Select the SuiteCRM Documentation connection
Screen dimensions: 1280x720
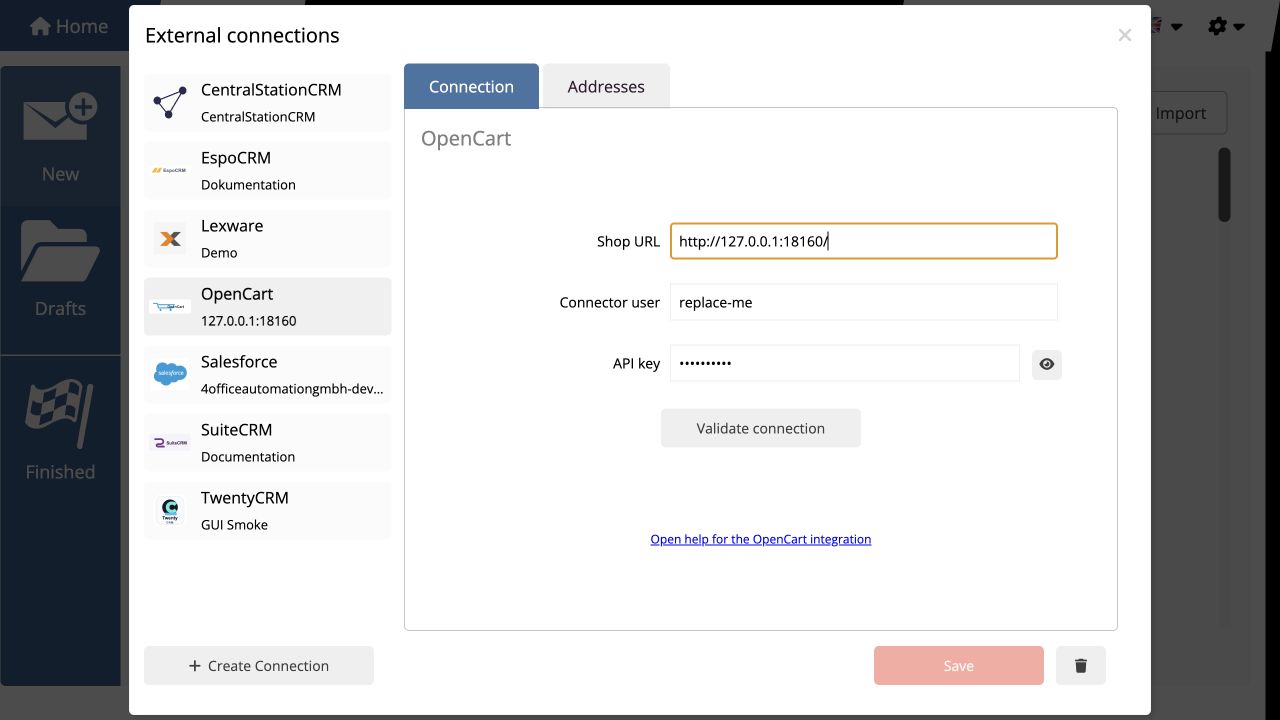coord(268,442)
